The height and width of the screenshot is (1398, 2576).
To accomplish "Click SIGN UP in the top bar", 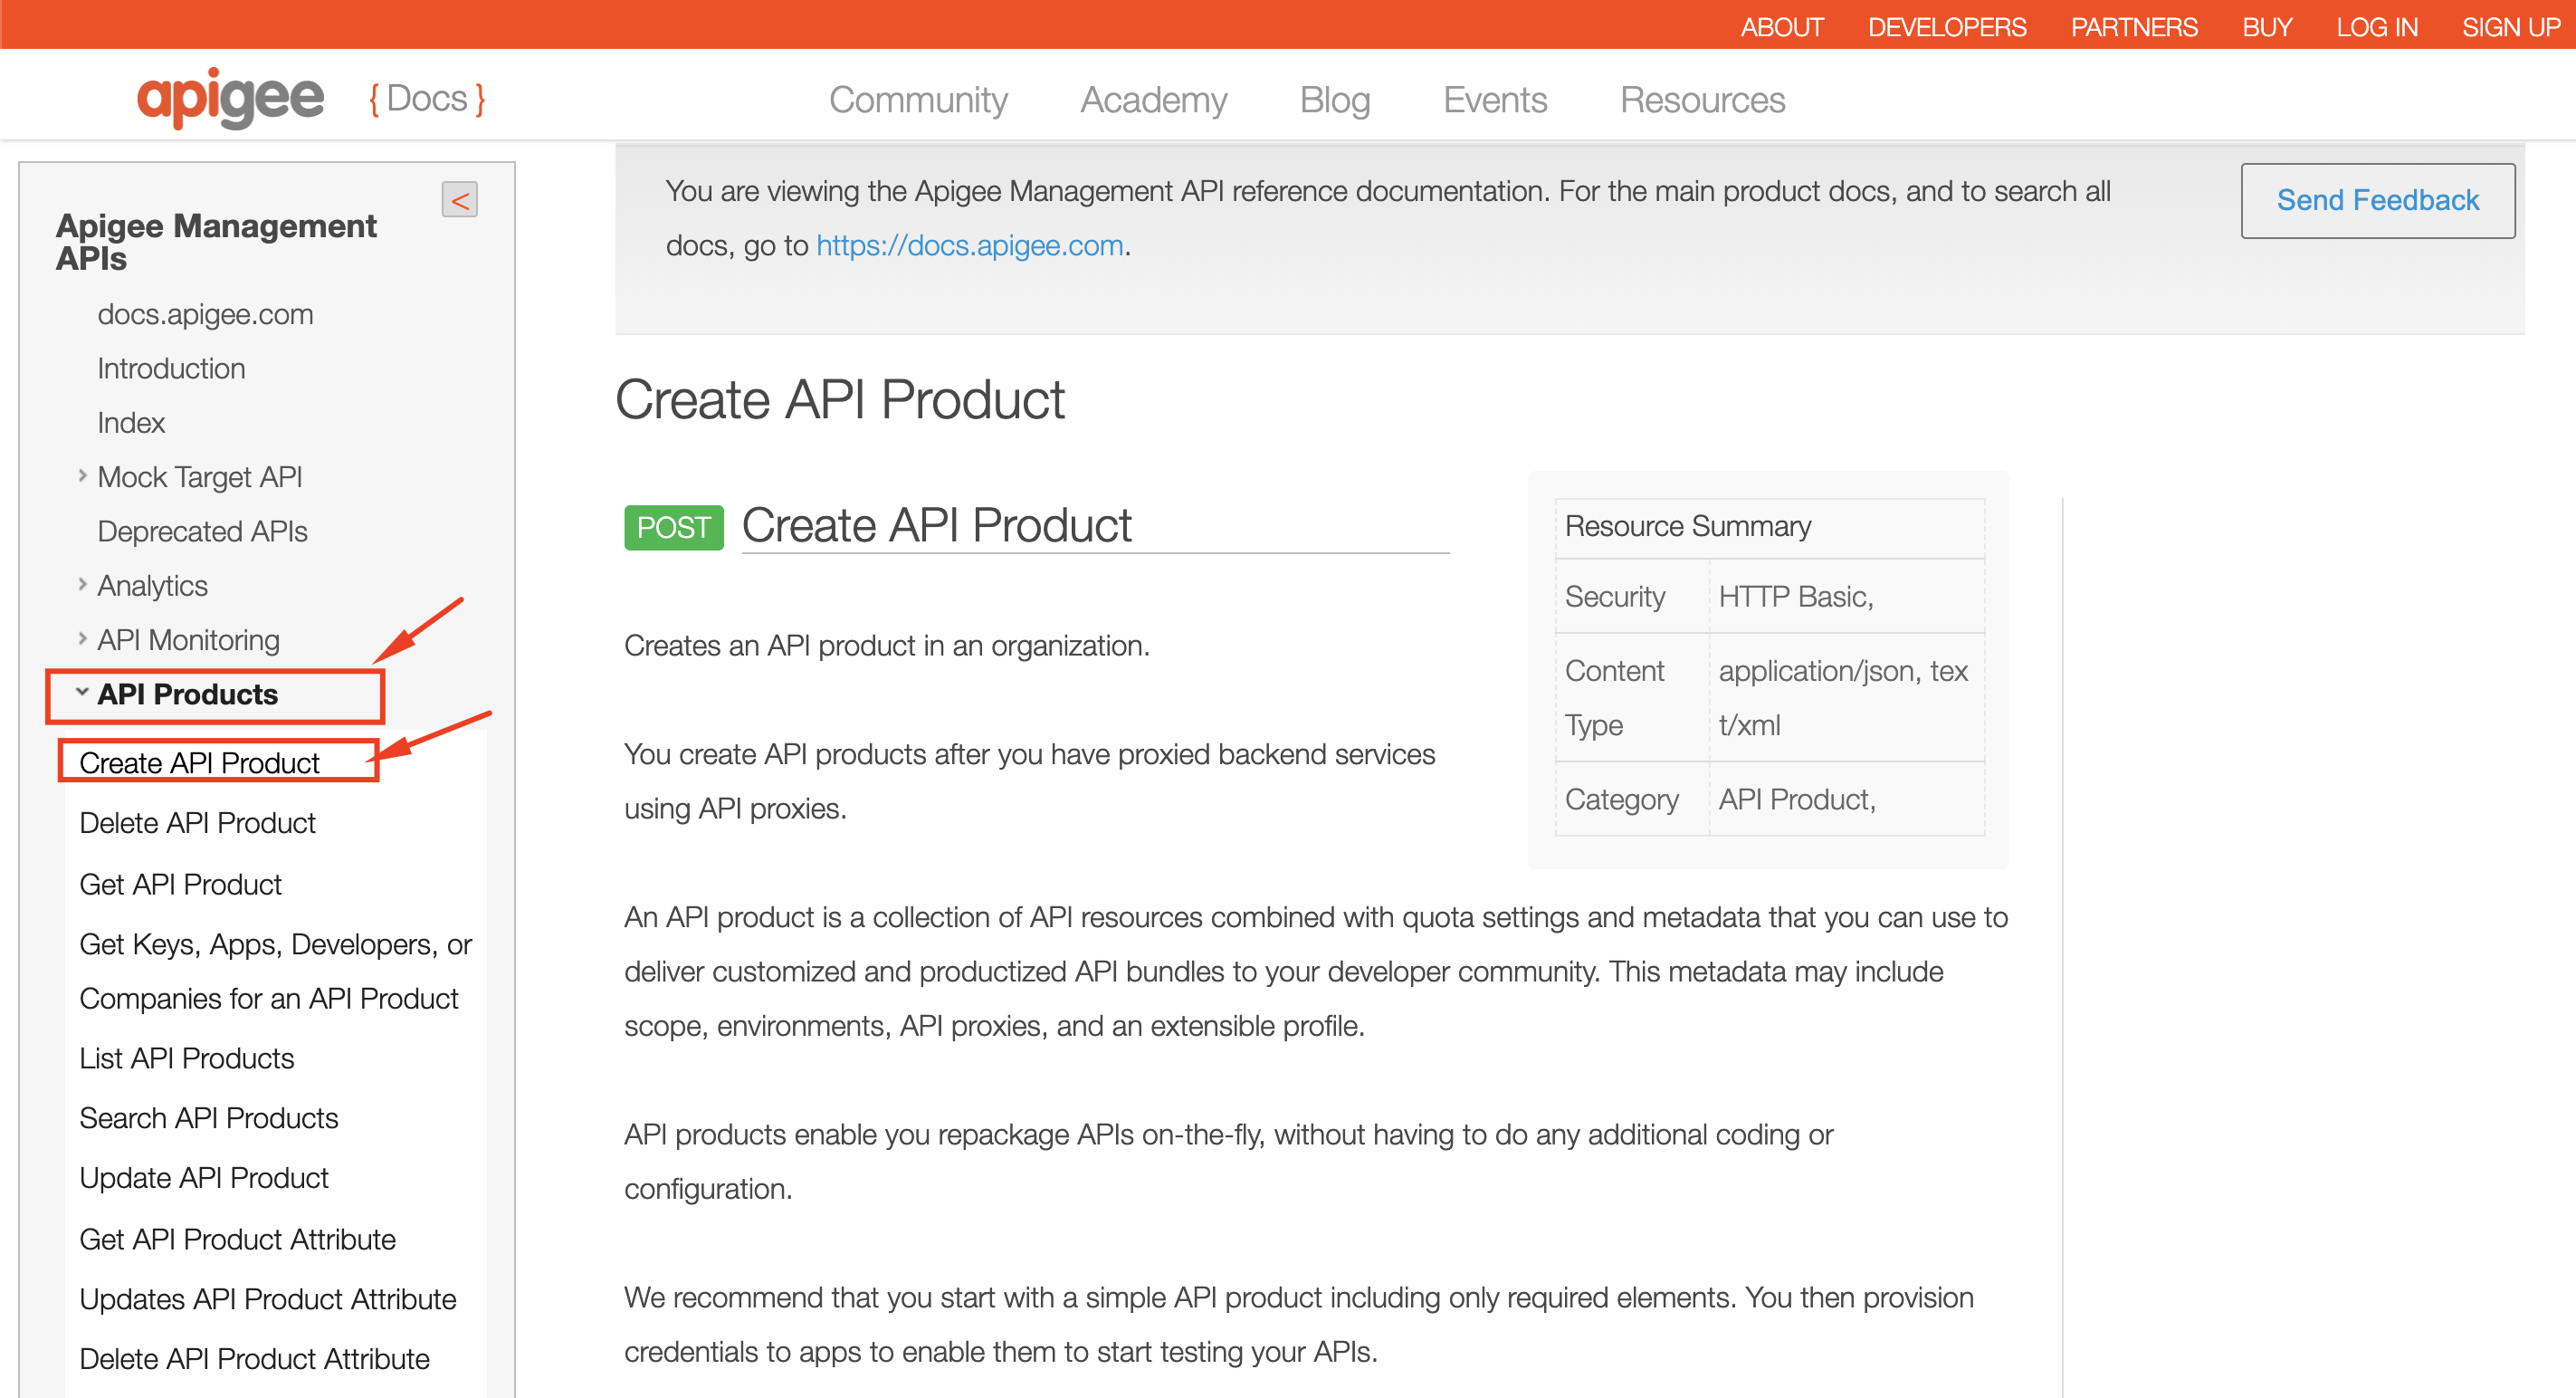I will pyautogui.click(x=2511, y=27).
